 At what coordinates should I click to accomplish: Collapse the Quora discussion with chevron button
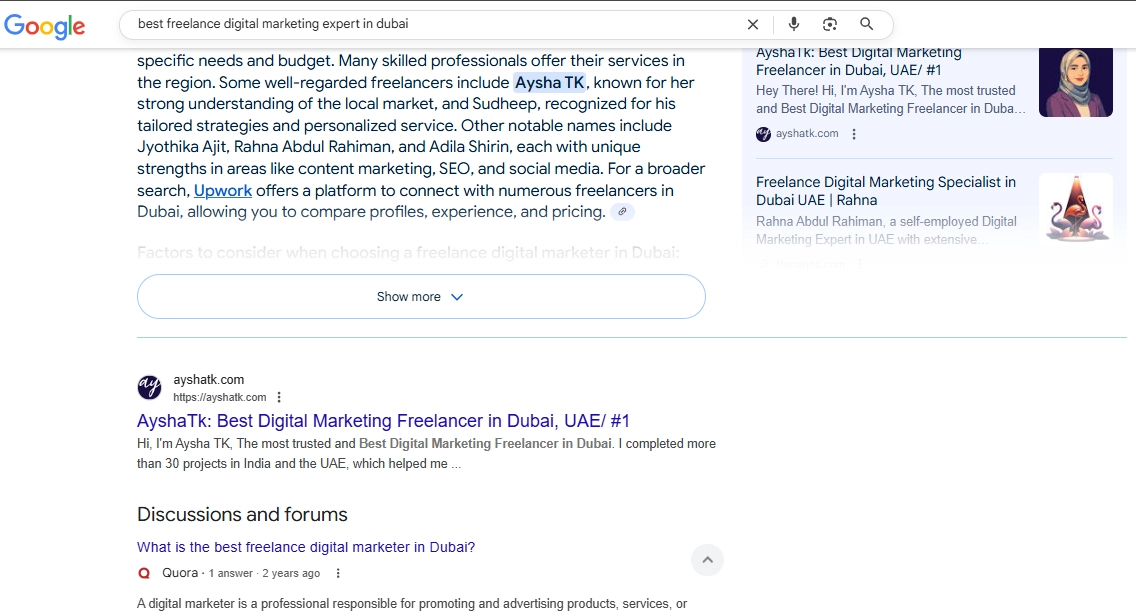(707, 560)
